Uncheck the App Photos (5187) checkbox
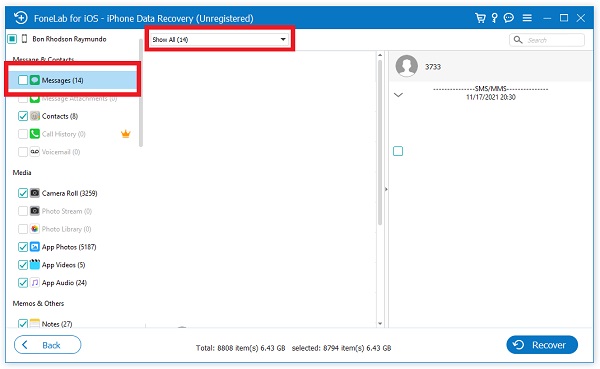 coord(23,247)
